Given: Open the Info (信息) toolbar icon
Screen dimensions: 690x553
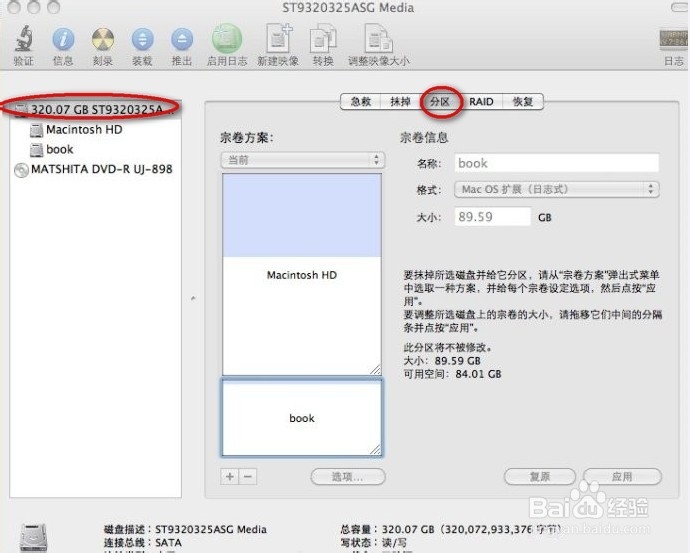Looking at the screenshot, I should click(63, 39).
